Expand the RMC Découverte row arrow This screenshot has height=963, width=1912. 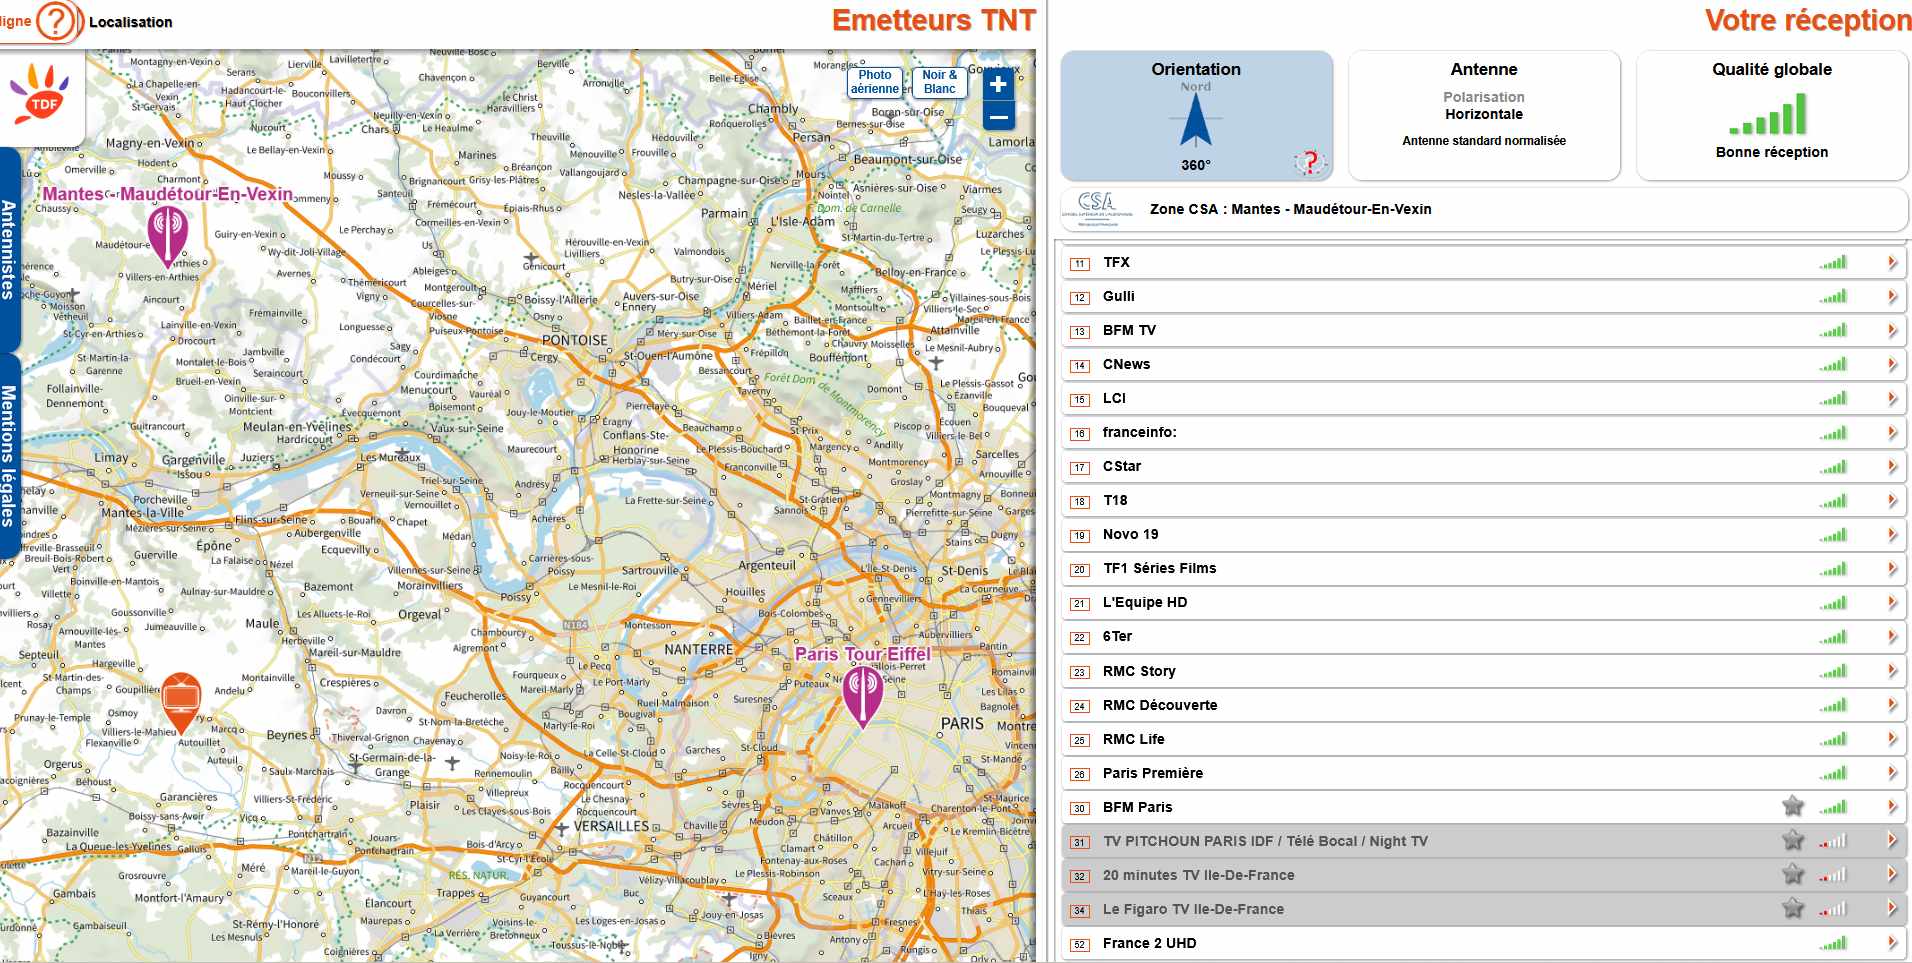(1892, 705)
